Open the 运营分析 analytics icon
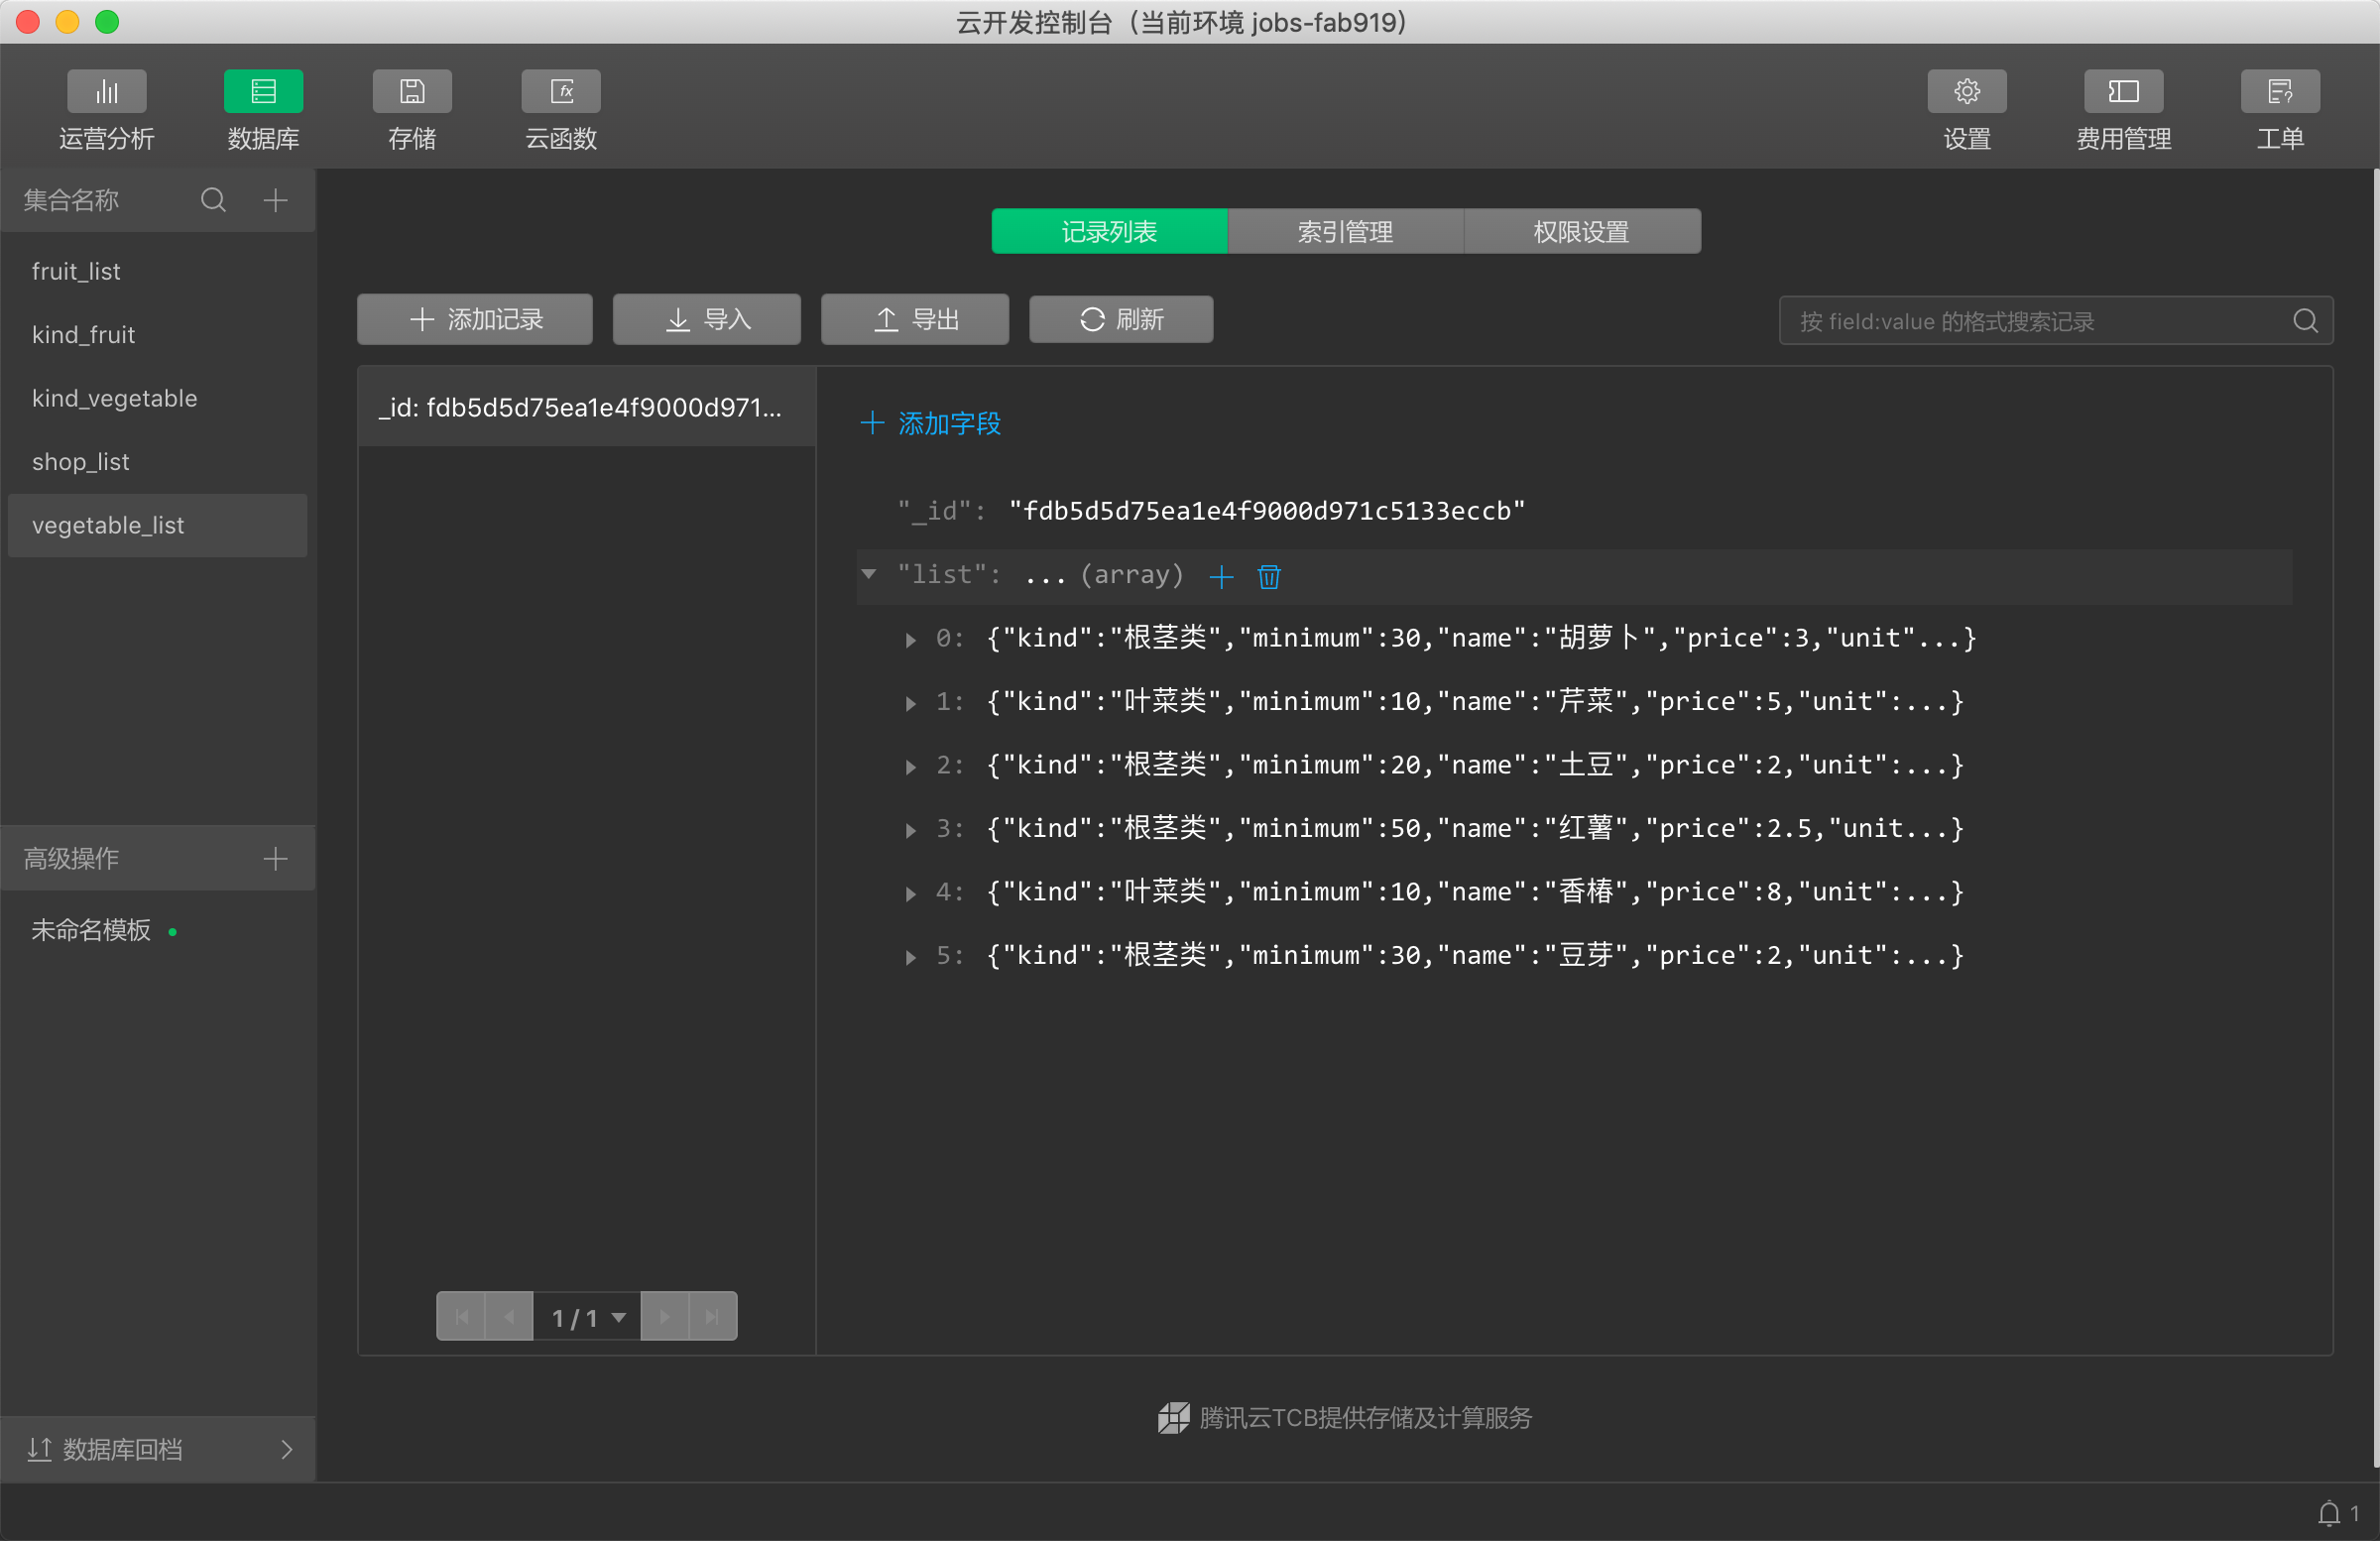 106,92
